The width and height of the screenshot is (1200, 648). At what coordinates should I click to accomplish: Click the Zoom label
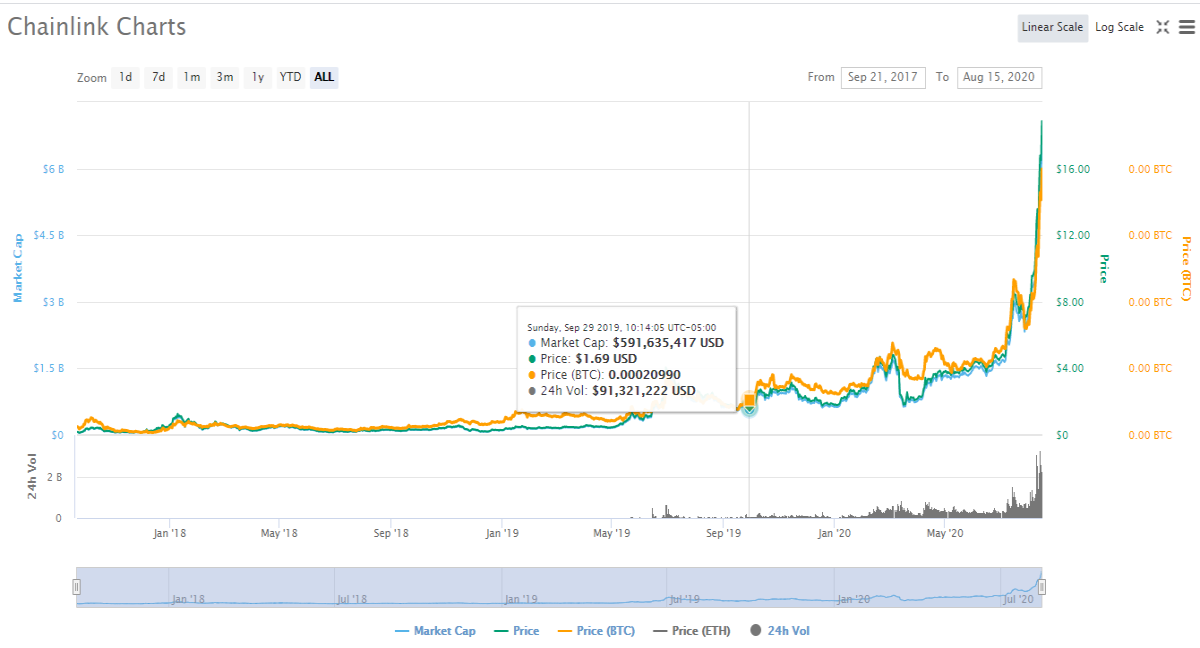click(92, 77)
